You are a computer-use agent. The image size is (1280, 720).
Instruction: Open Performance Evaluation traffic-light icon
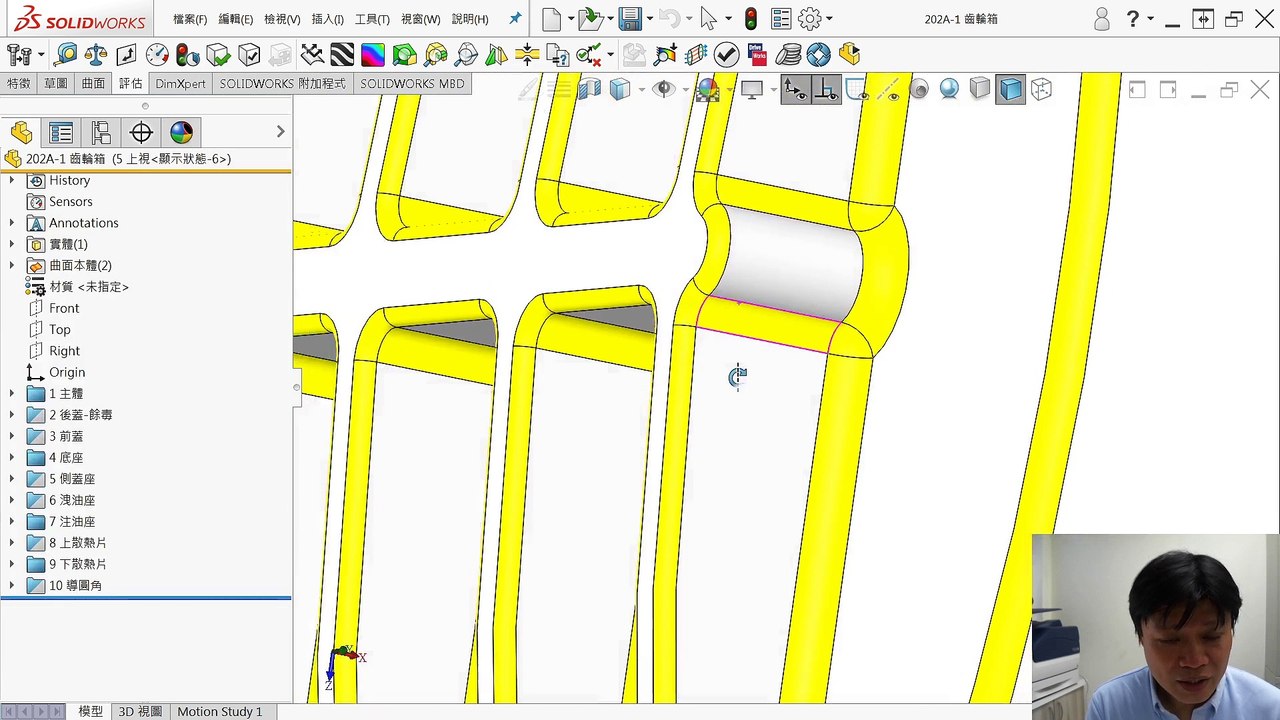187,55
